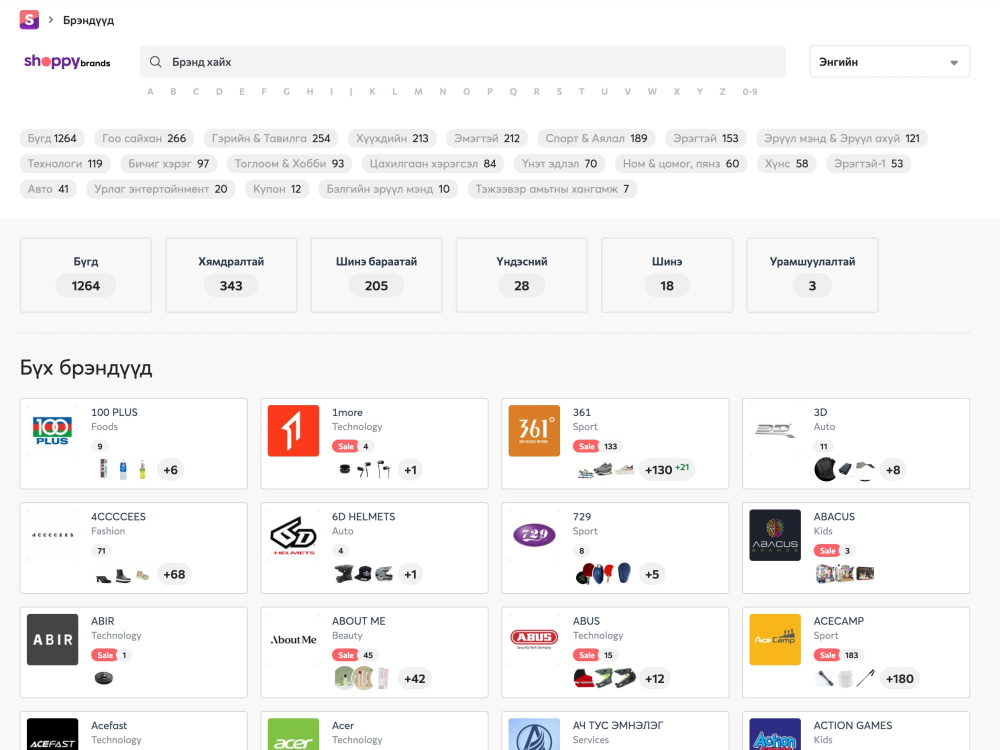Select the Купон 12 category chip
1000x750 pixels.
tap(277, 189)
